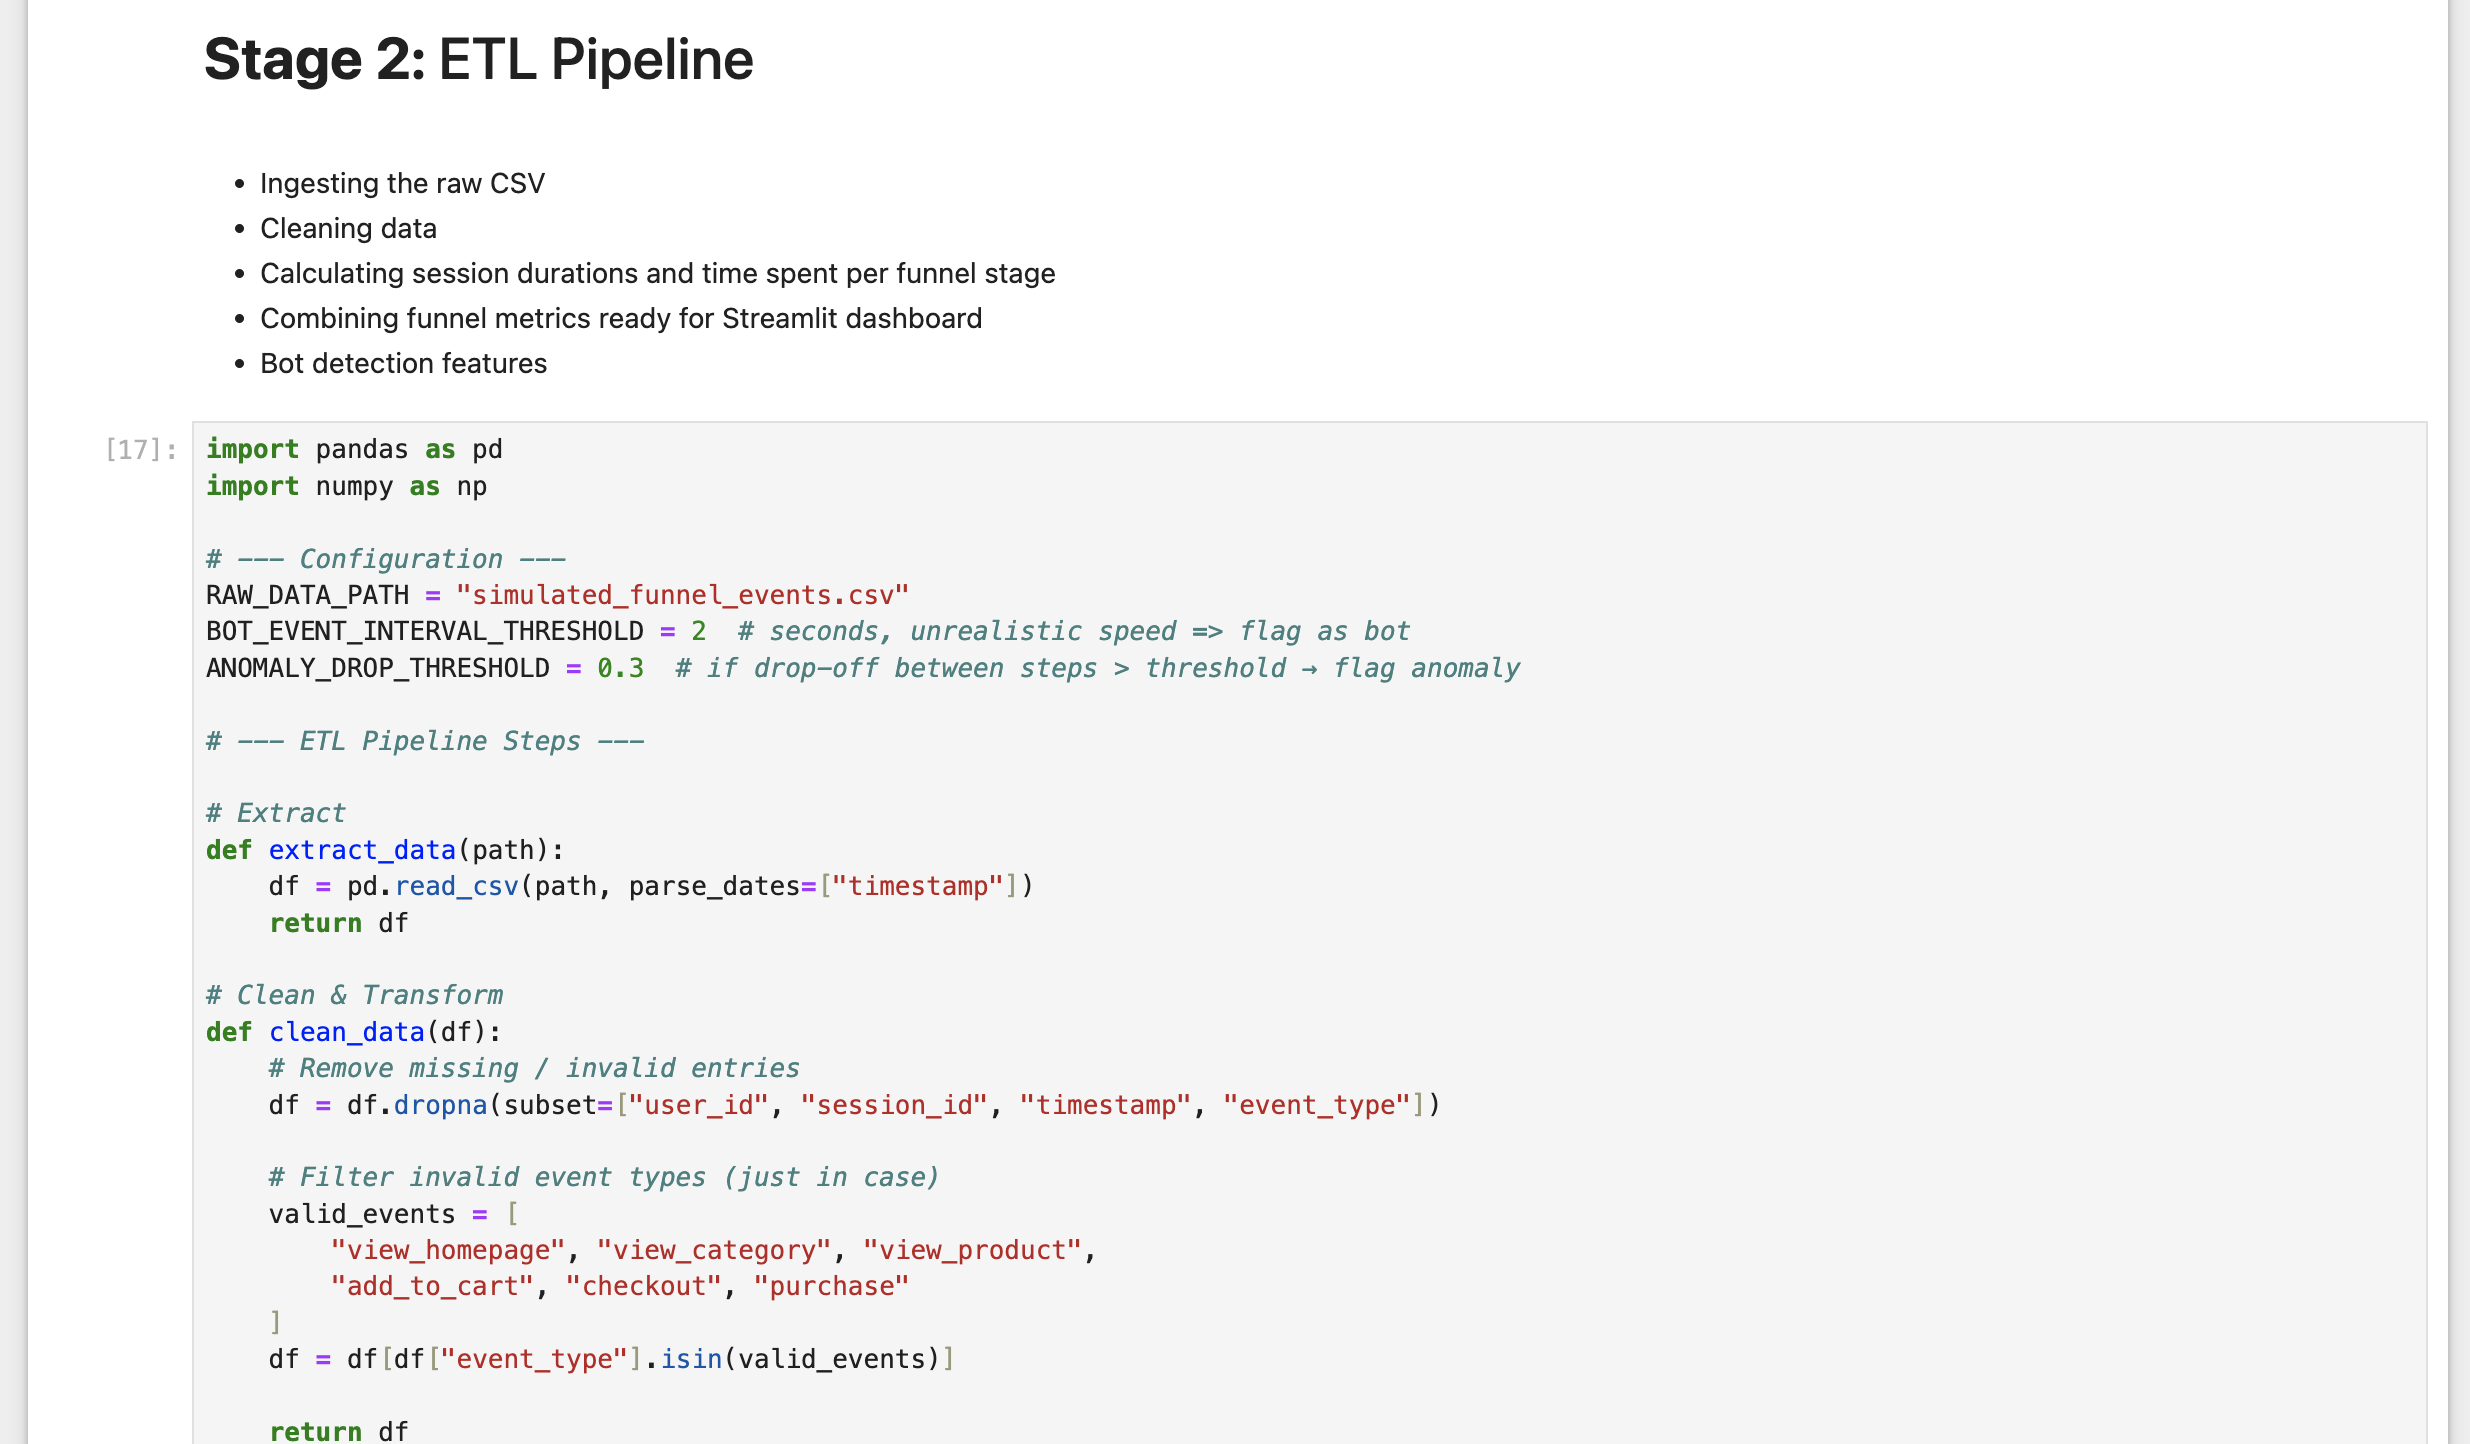This screenshot has width=2470, height=1444.
Task: Click the ANOMALY_DROP_THRESHOLD value 0.3
Action: click(x=620, y=669)
